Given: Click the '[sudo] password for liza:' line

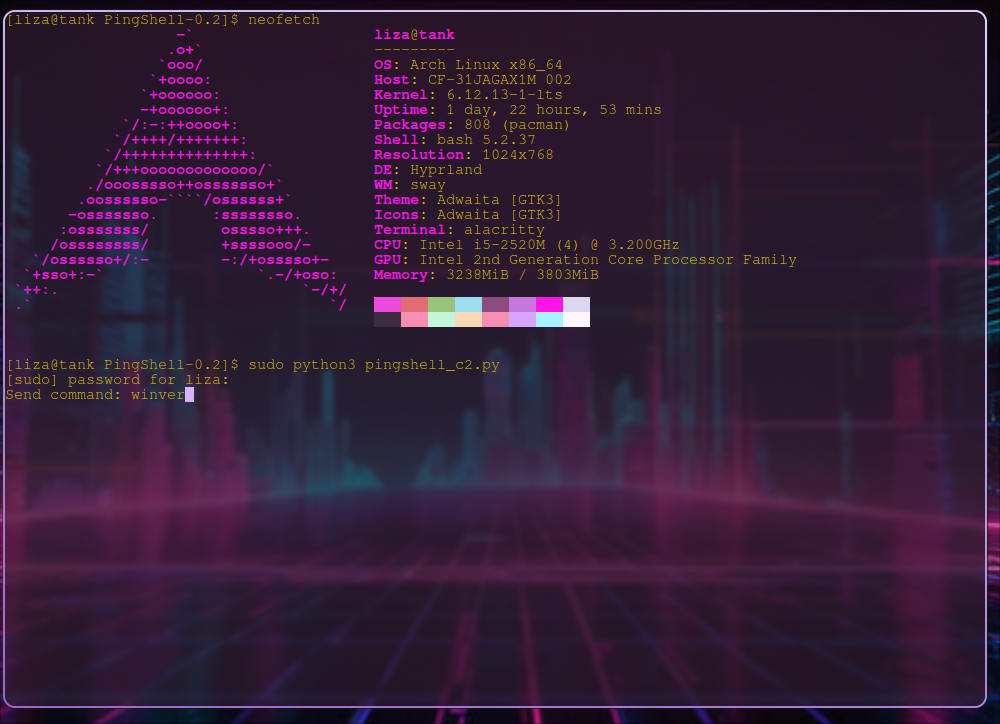Looking at the screenshot, I should (x=118, y=380).
